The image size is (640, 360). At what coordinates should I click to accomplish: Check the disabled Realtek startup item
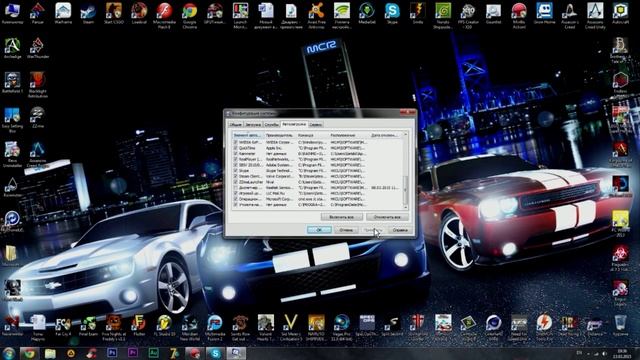236,188
